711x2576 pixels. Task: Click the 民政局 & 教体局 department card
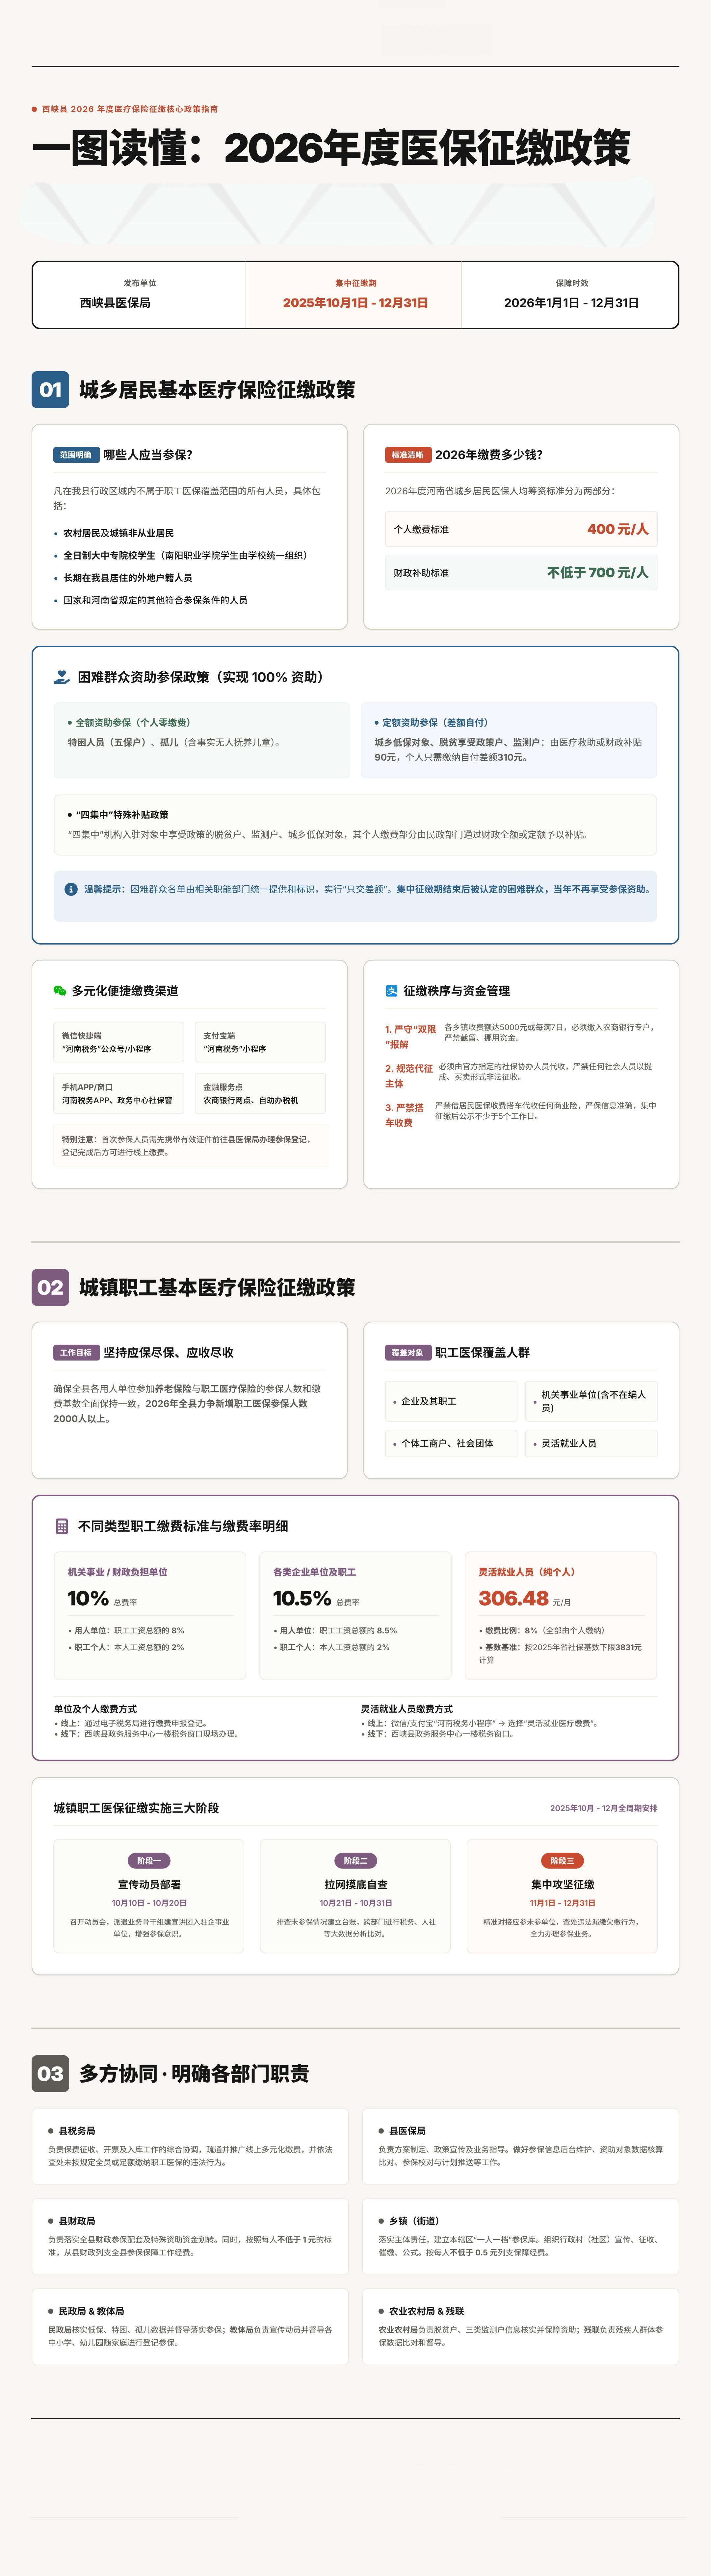(x=190, y=2326)
